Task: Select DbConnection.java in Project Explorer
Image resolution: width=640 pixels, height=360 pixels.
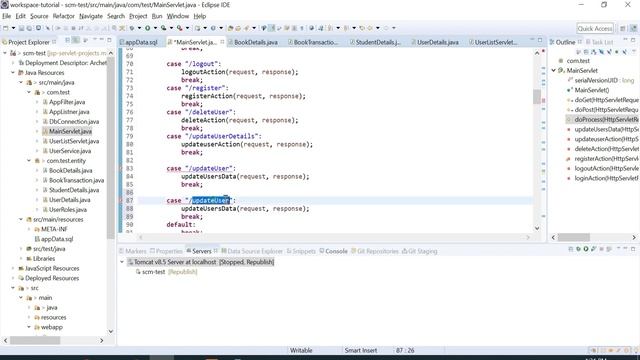Action: coord(70,122)
